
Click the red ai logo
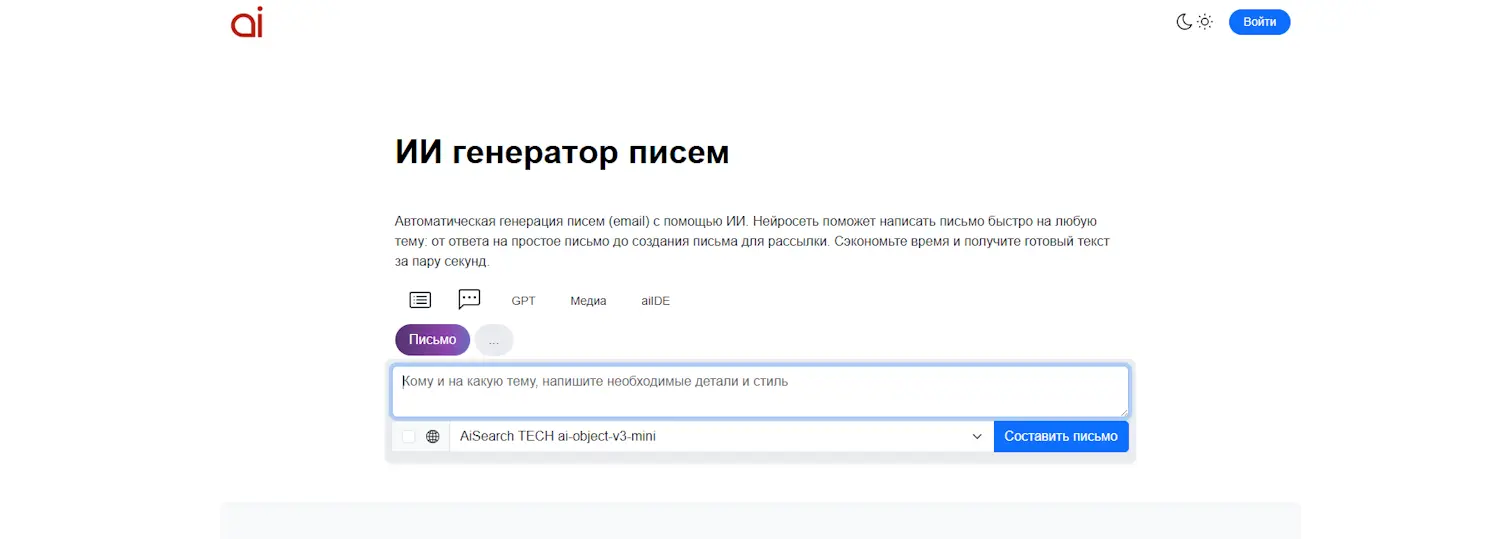247,22
